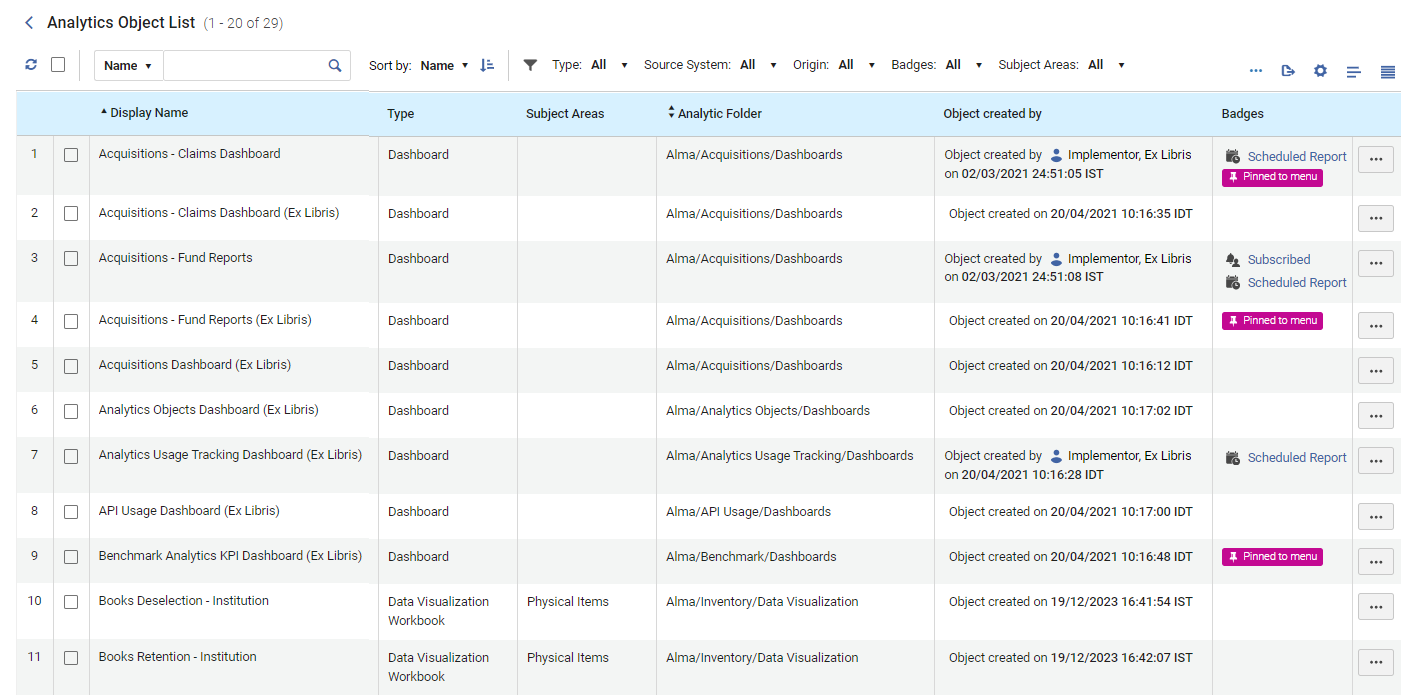Tick the Acquisitions Dashboard (Ex Libris) checkbox
The height and width of the screenshot is (695, 1401).
(x=71, y=367)
